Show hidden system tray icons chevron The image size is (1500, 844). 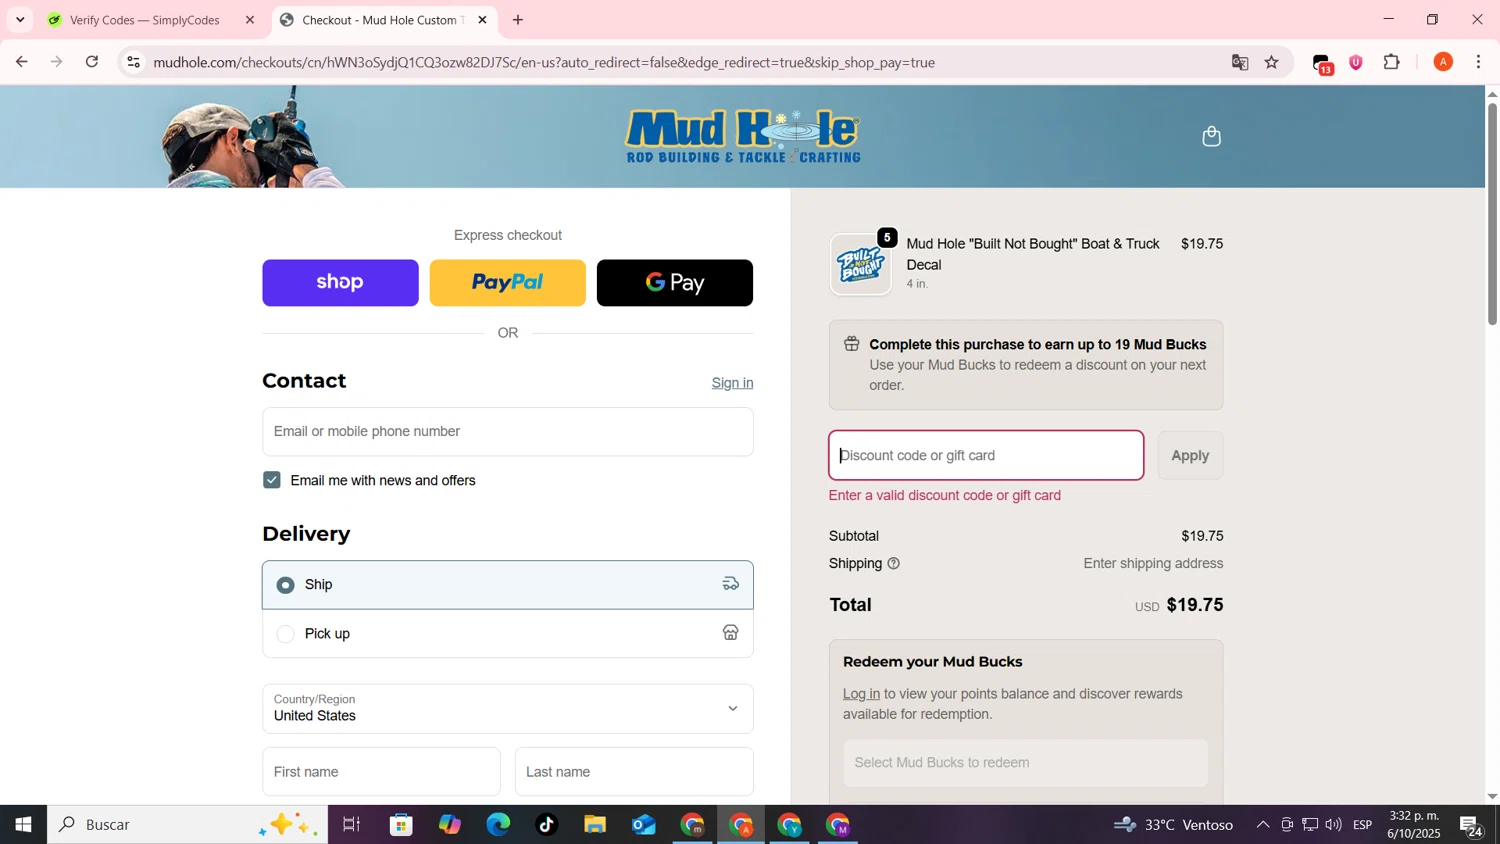(1263, 825)
